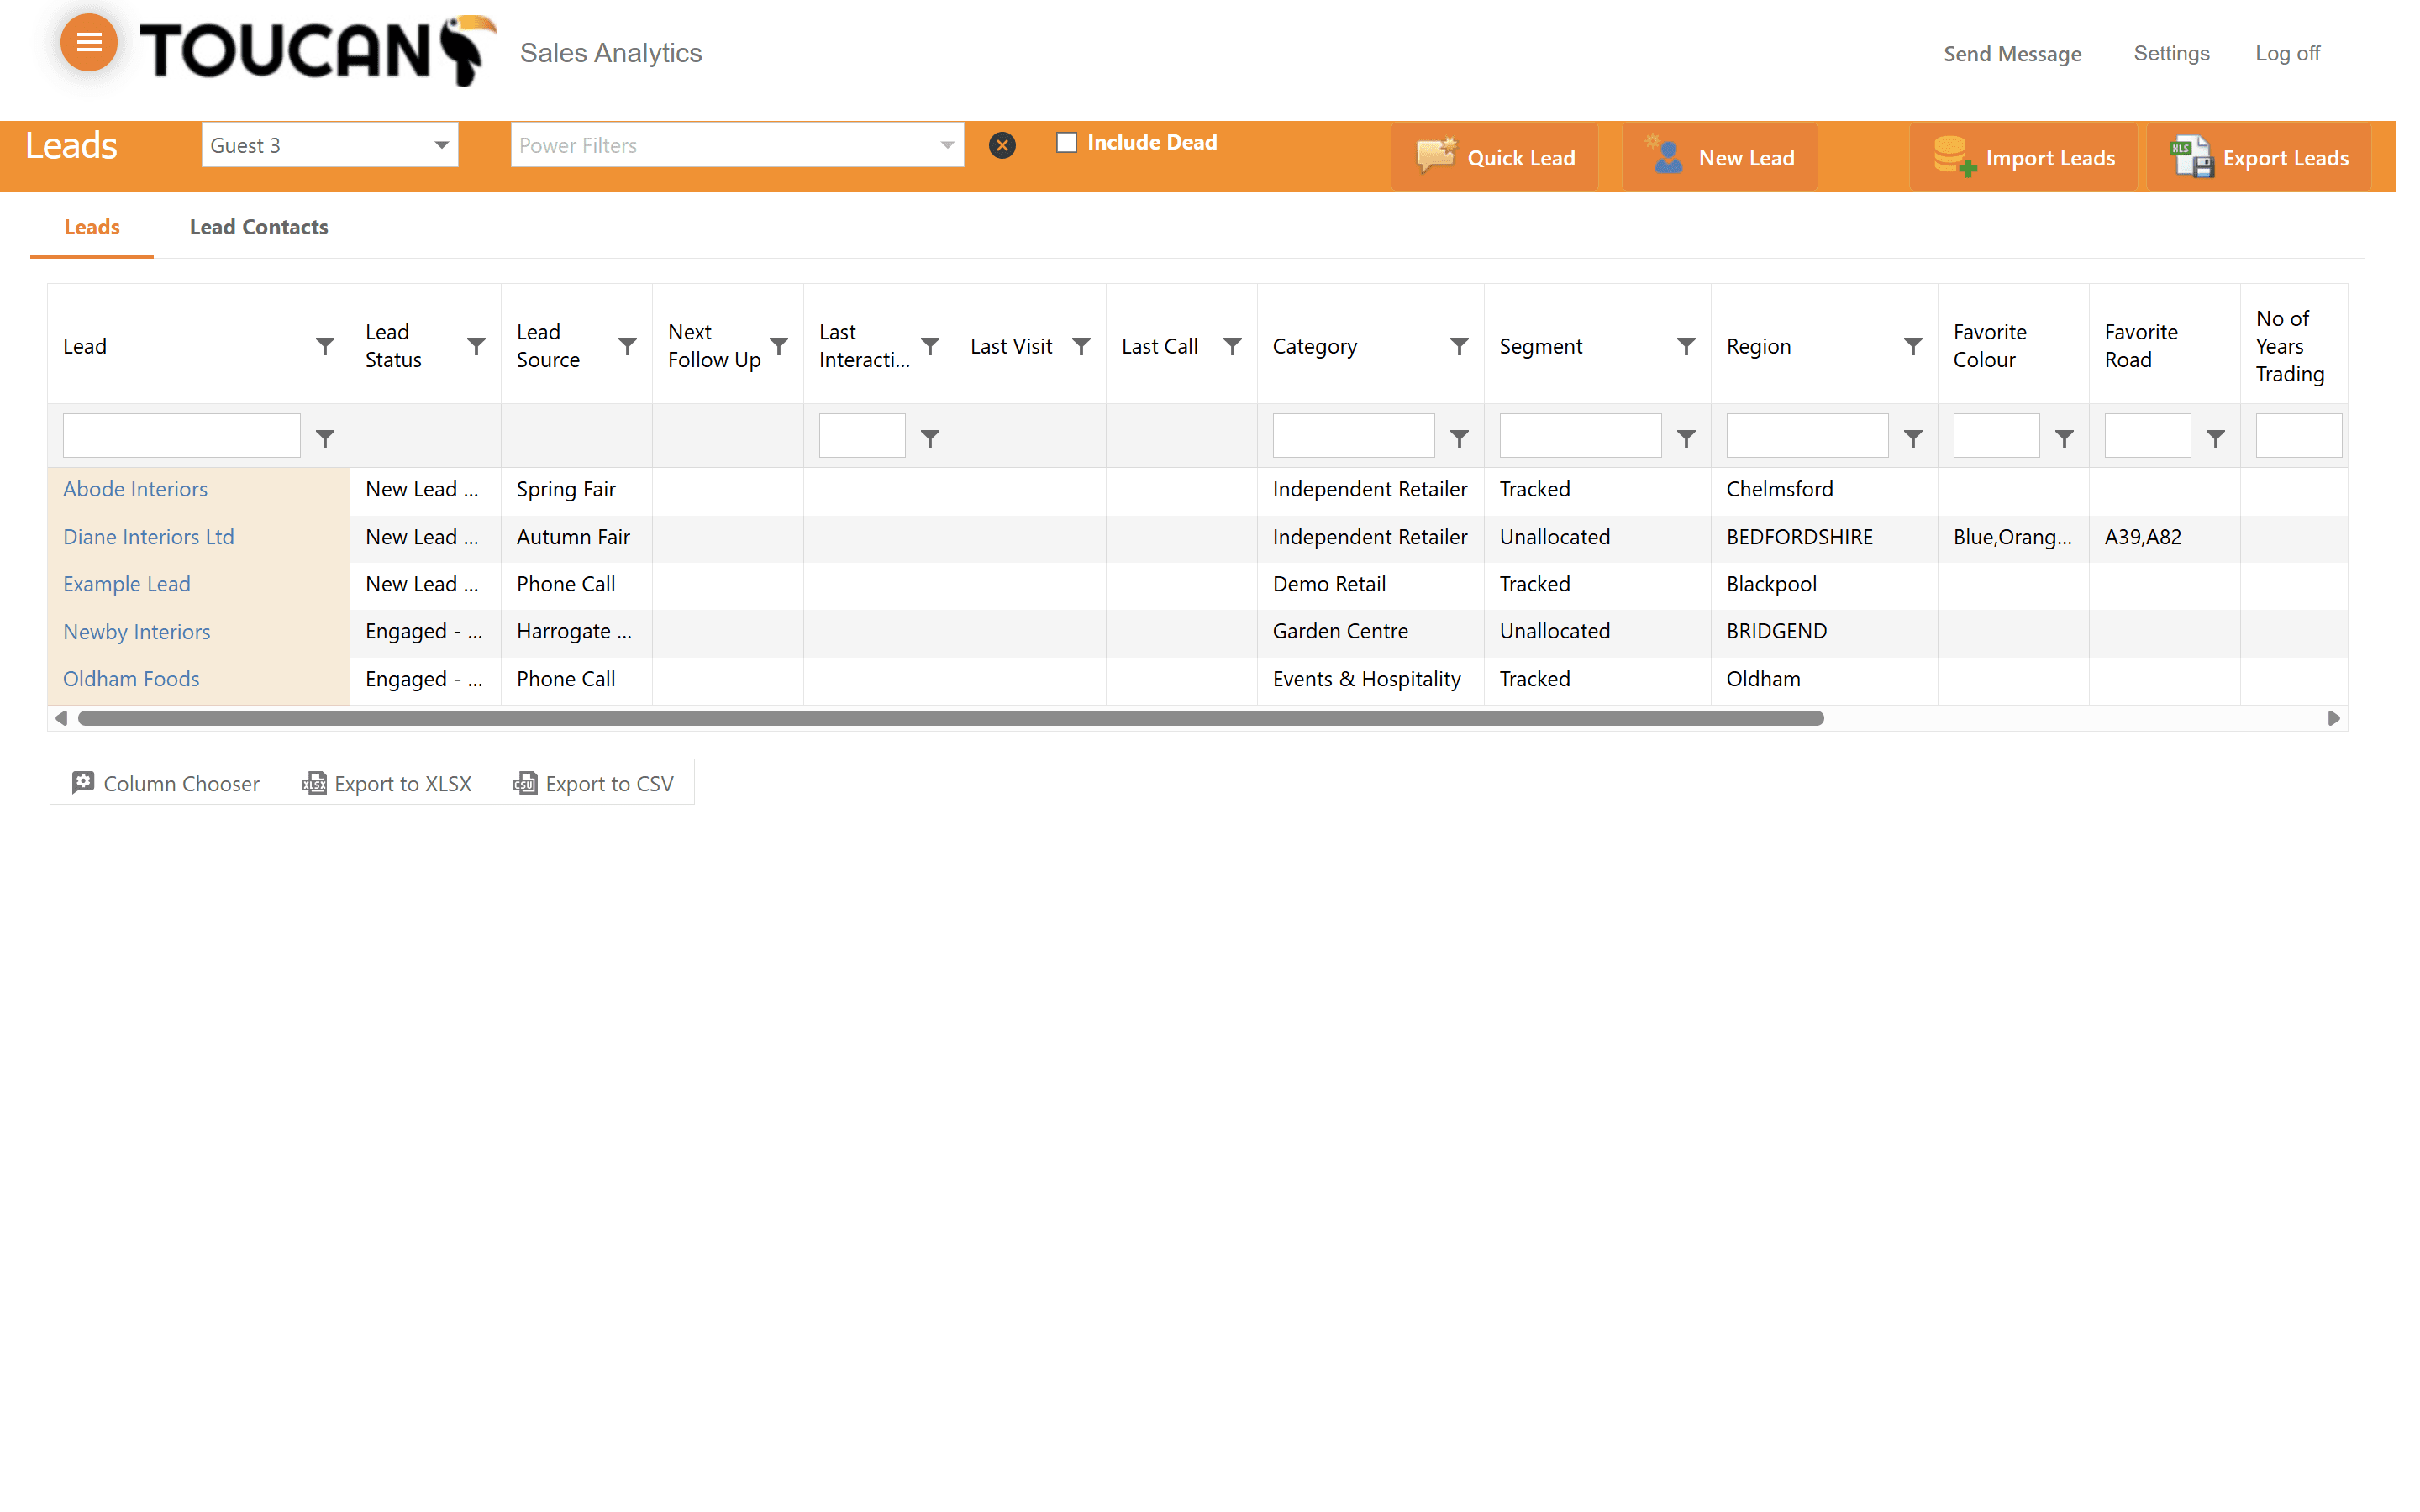Click the Quick Lead button
Image resolution: width=2420 pixels, height=1512 pixels.
[x=1495, y=157]
